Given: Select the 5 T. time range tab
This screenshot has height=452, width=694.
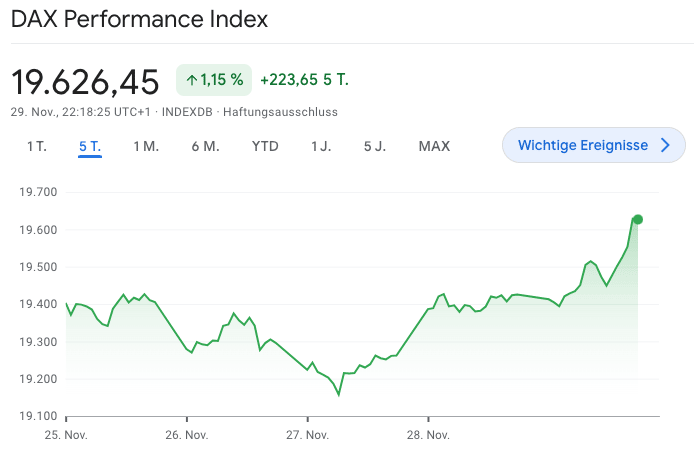Looking at the screenshot, I should coord(90,146).
